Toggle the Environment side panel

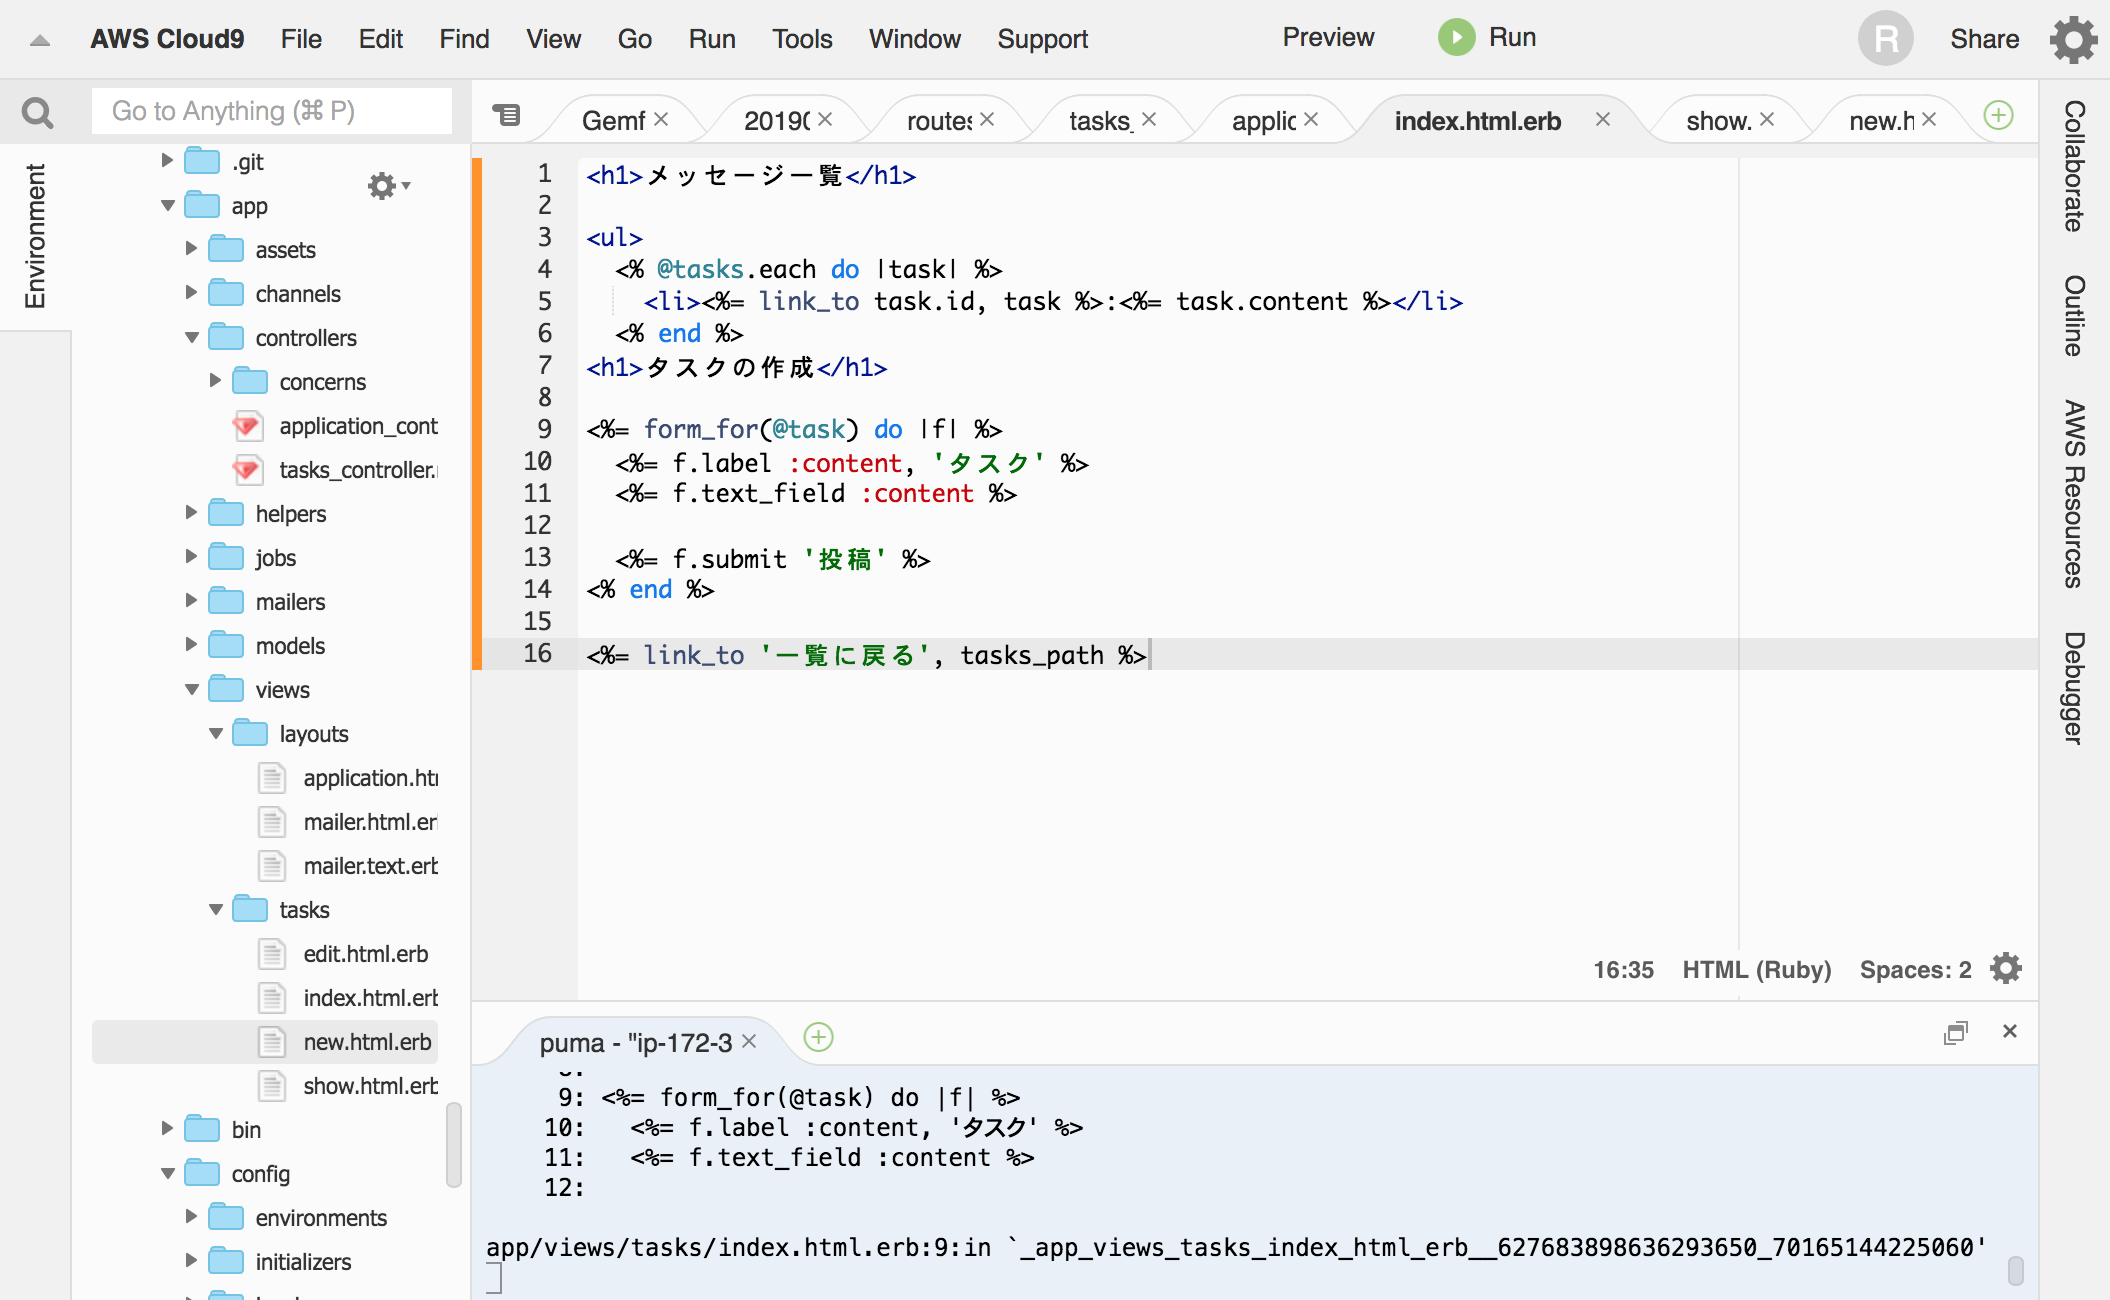pos(35,236)
